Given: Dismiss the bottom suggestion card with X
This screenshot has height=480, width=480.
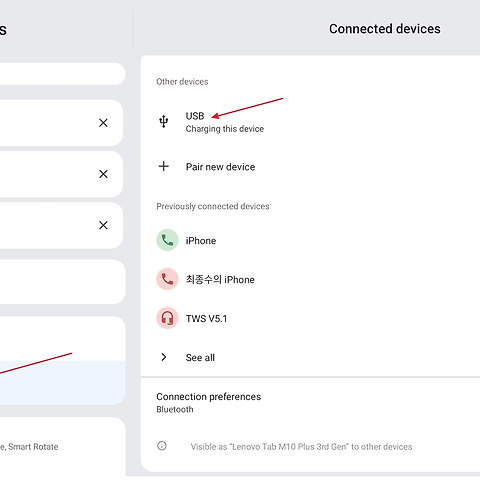Looking at the screenshot, I should coord(103,225).
